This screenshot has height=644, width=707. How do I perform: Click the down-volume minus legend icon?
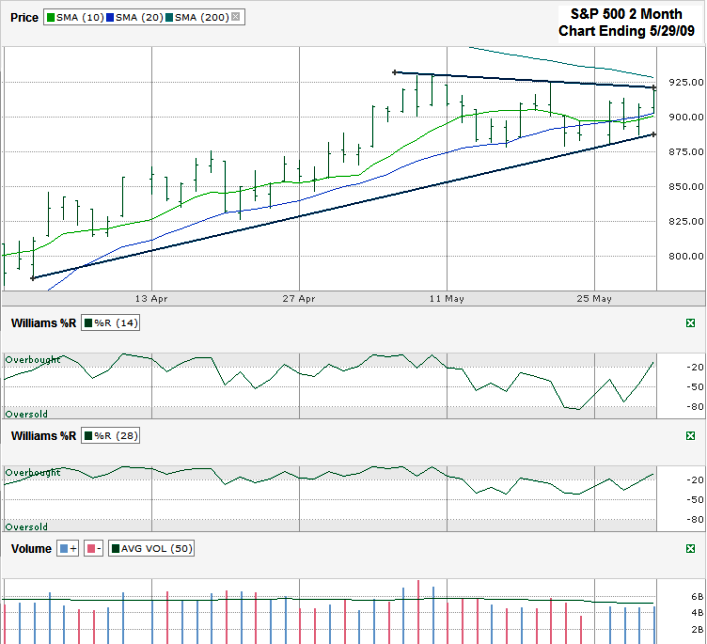(x=94, y=548)
